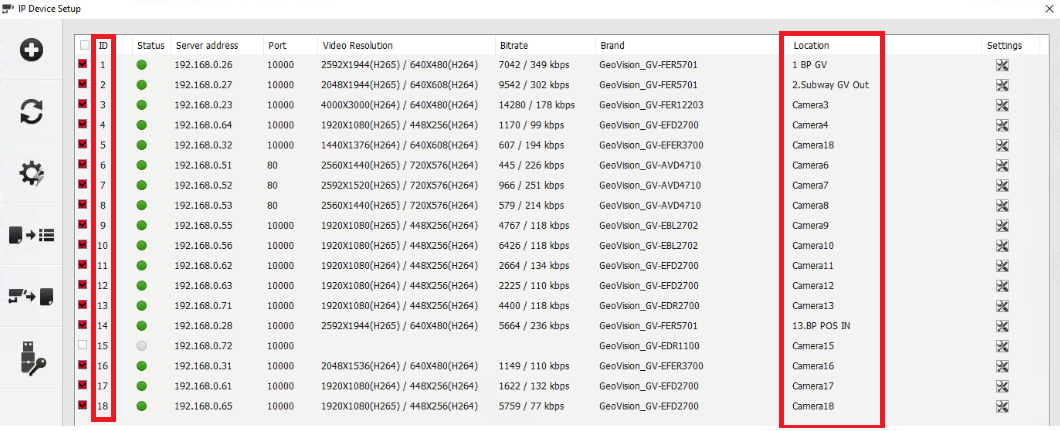The image size is (1060, 431).
Task: Click bitrate 6426 / 118 kbps
Action: pyautogui.click(x=533, y=246)
